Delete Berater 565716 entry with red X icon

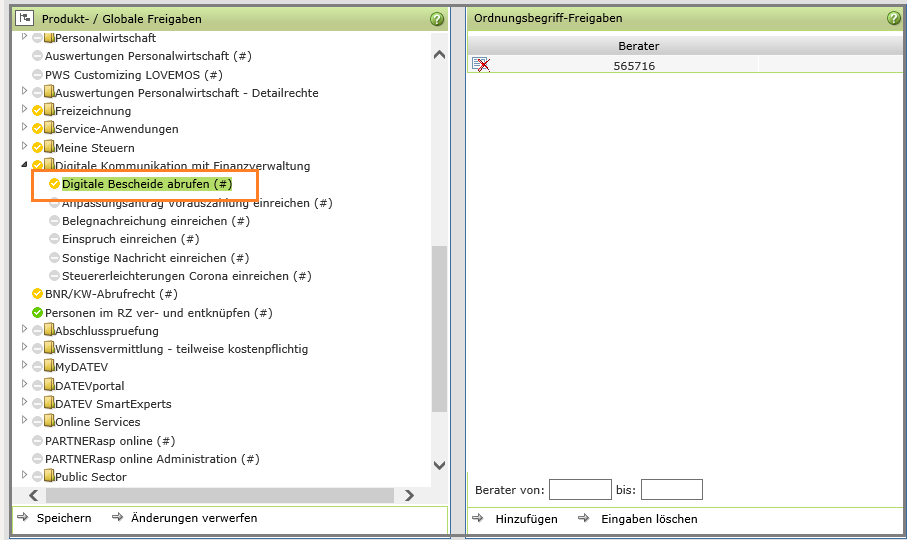(481, 65)
